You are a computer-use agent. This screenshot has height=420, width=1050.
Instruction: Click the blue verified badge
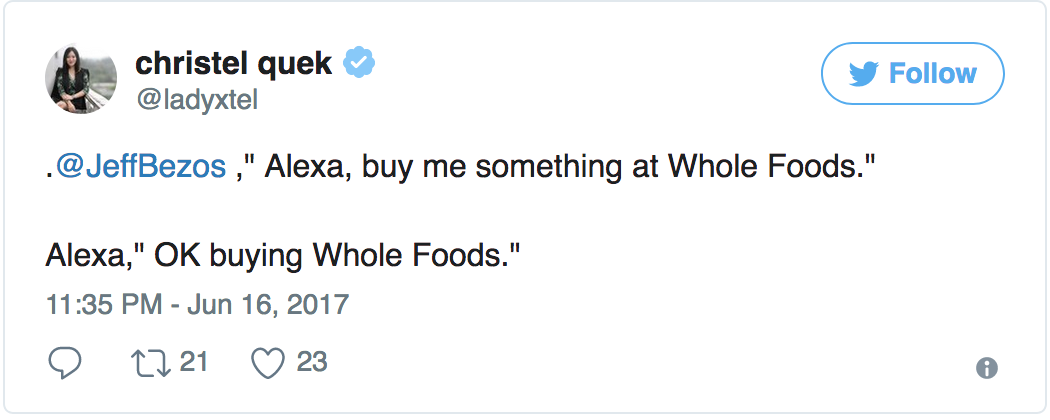pos(359,64)
